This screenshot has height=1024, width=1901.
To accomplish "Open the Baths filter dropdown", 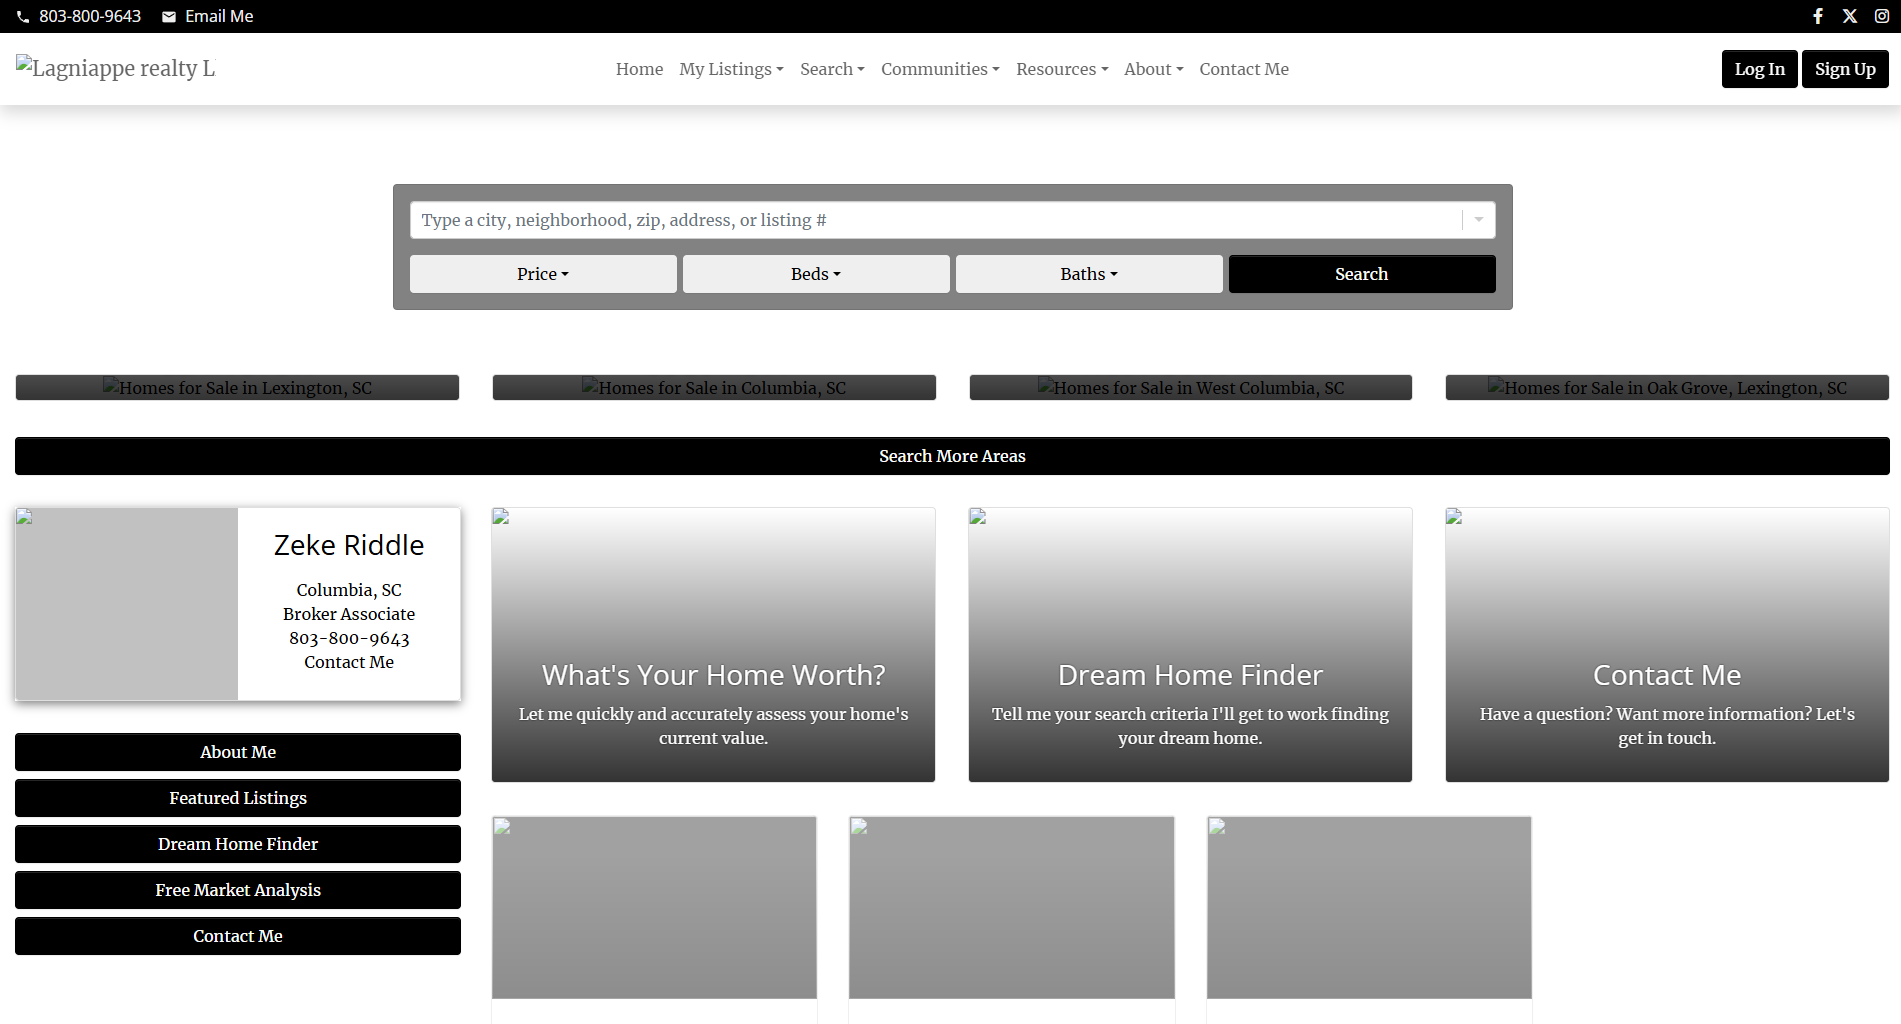I will [1089, 274].
